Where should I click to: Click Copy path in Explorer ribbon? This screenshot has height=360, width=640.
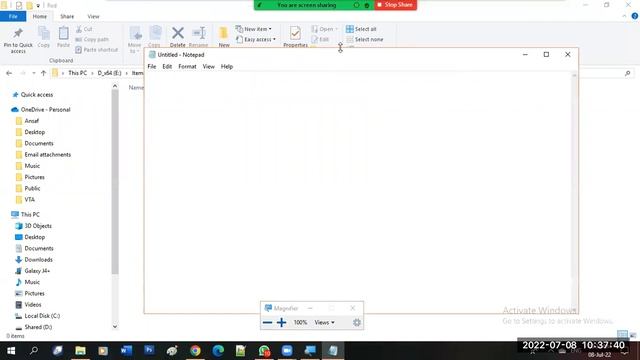92,39
